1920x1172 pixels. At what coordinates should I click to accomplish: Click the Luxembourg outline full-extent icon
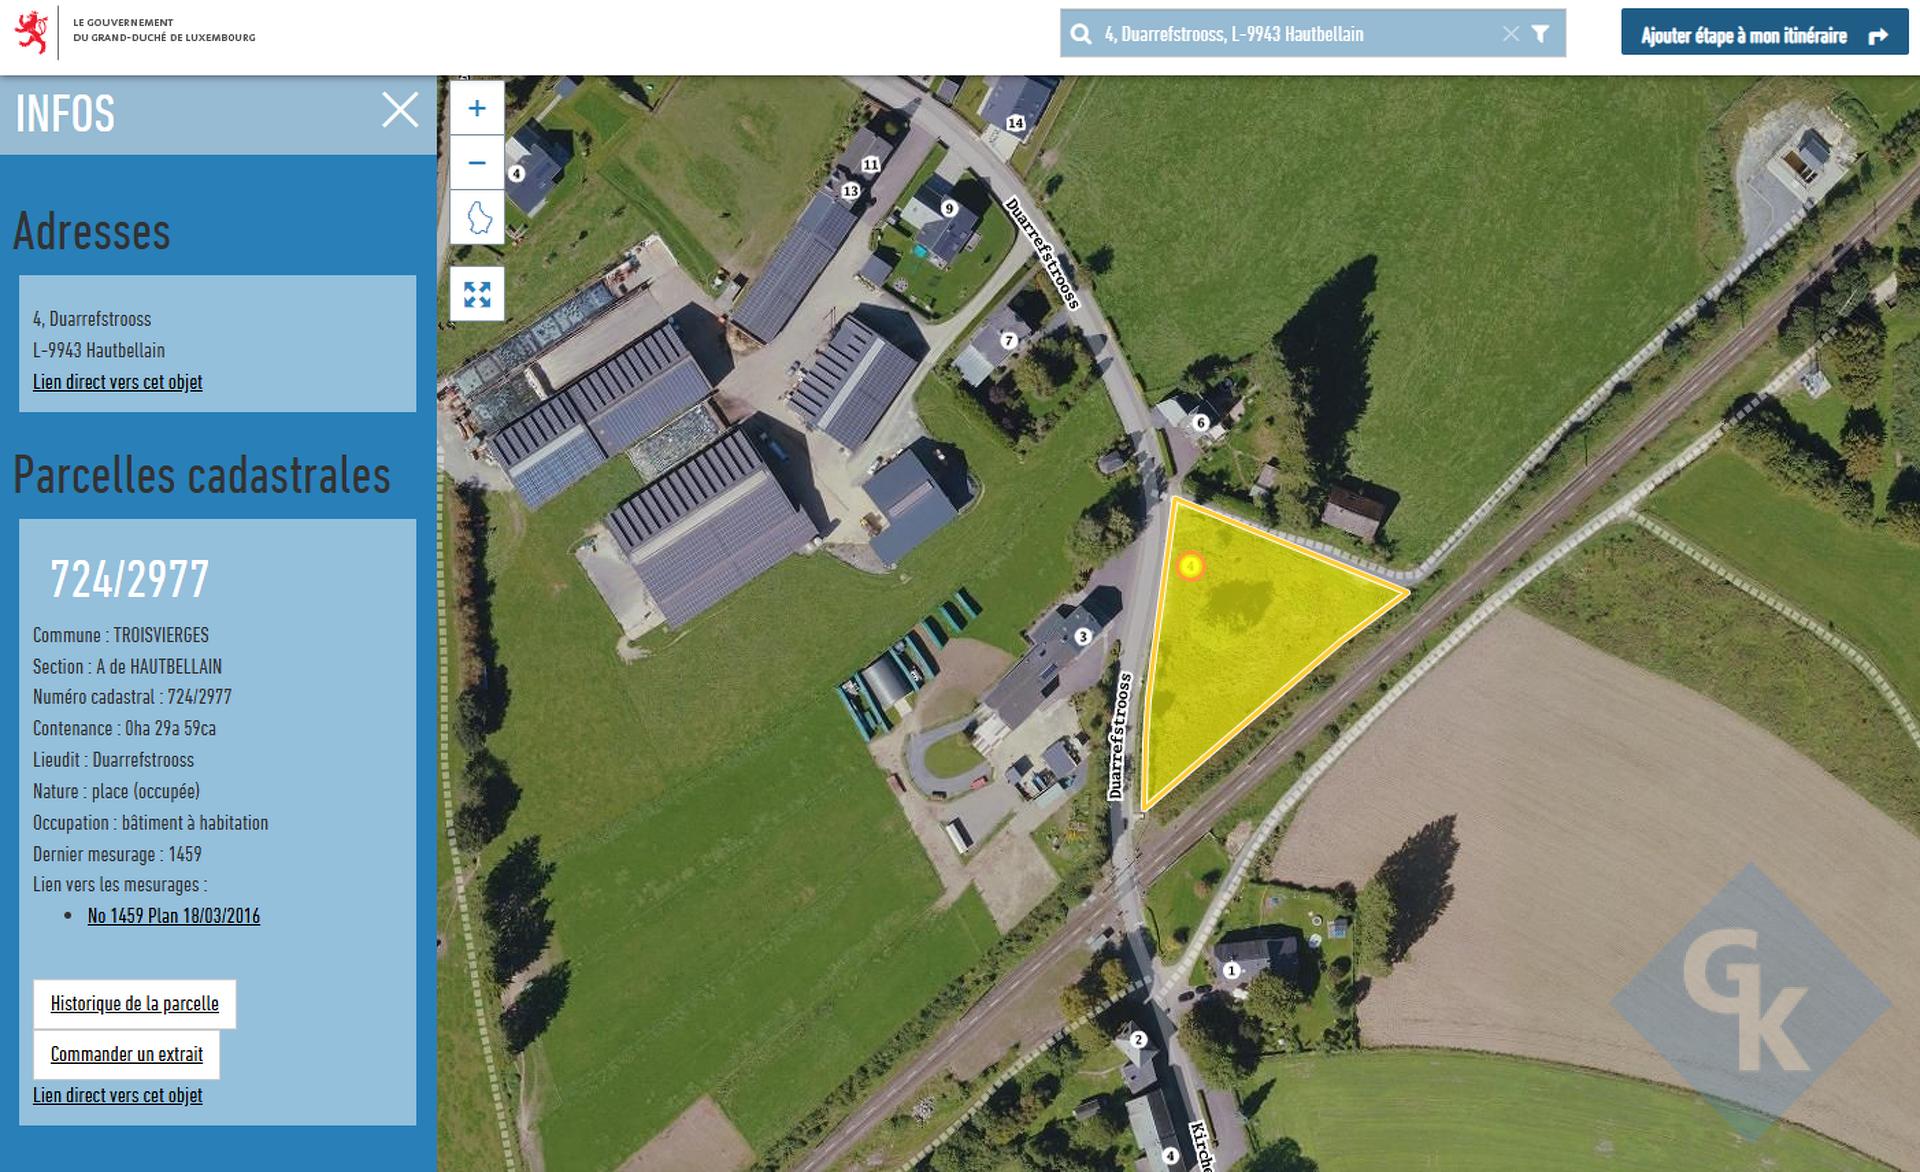(x=477, y=217)
